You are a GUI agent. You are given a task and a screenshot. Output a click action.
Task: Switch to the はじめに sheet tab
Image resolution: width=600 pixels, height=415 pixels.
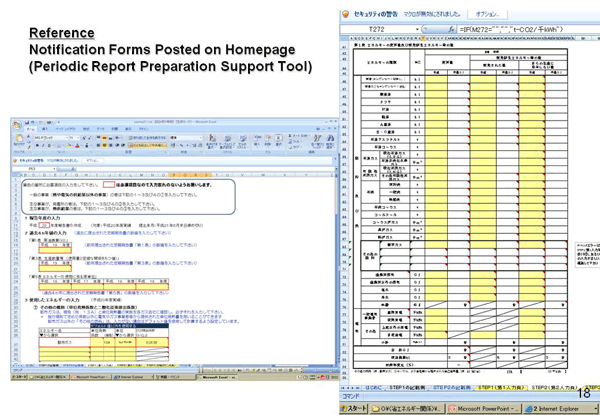coord(373,388)
